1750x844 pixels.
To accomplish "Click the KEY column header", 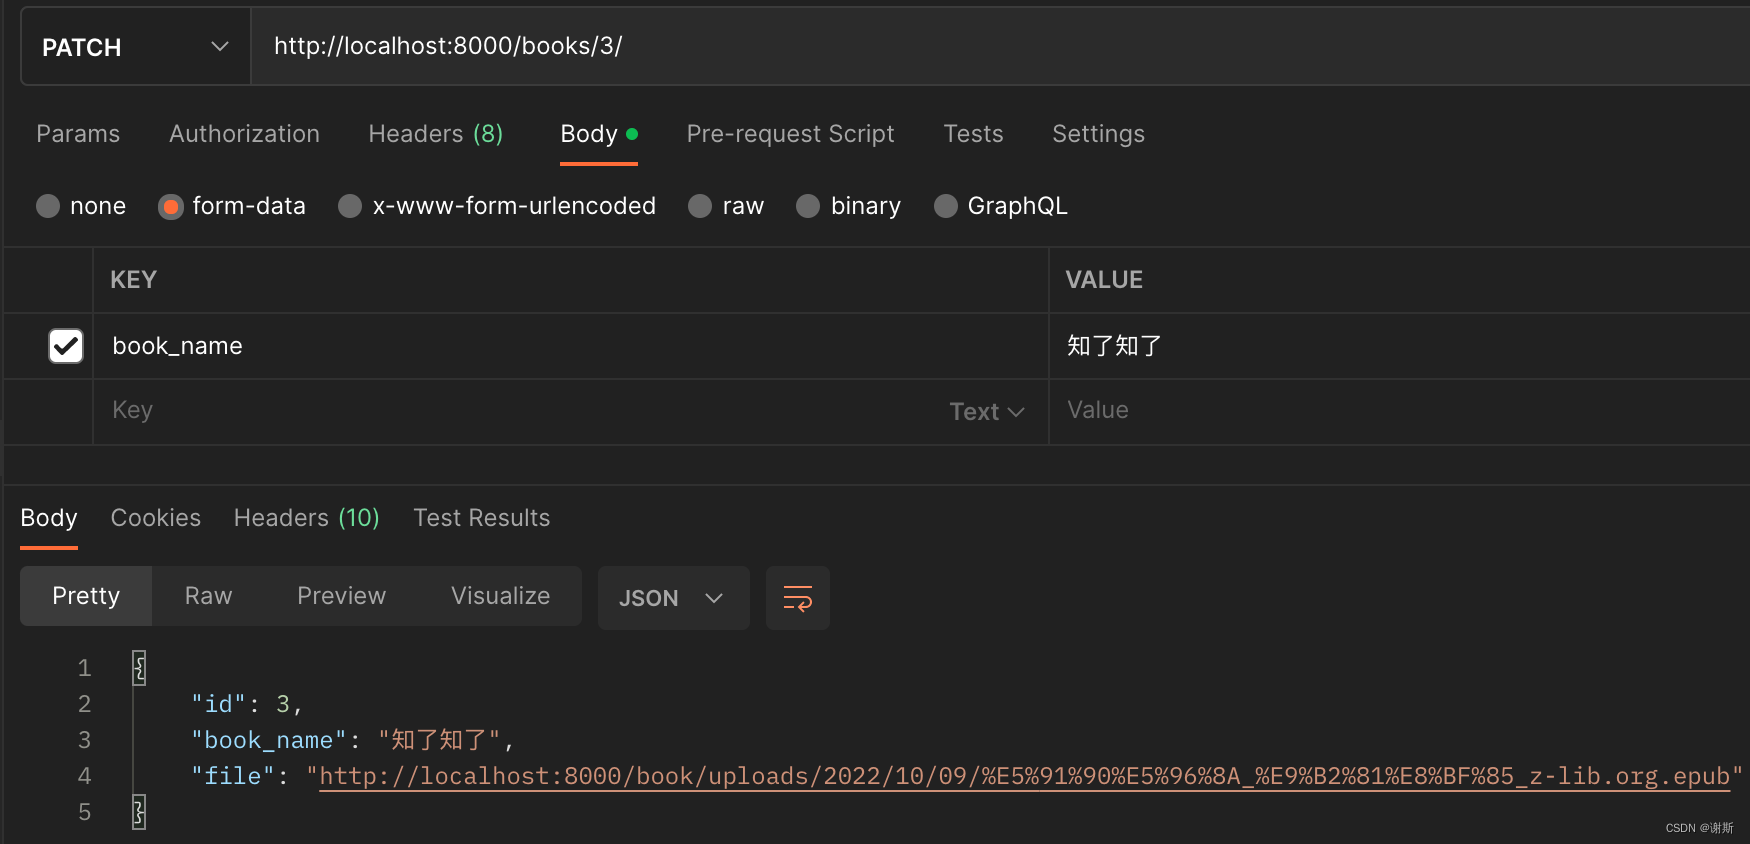I will pos(134,280).
